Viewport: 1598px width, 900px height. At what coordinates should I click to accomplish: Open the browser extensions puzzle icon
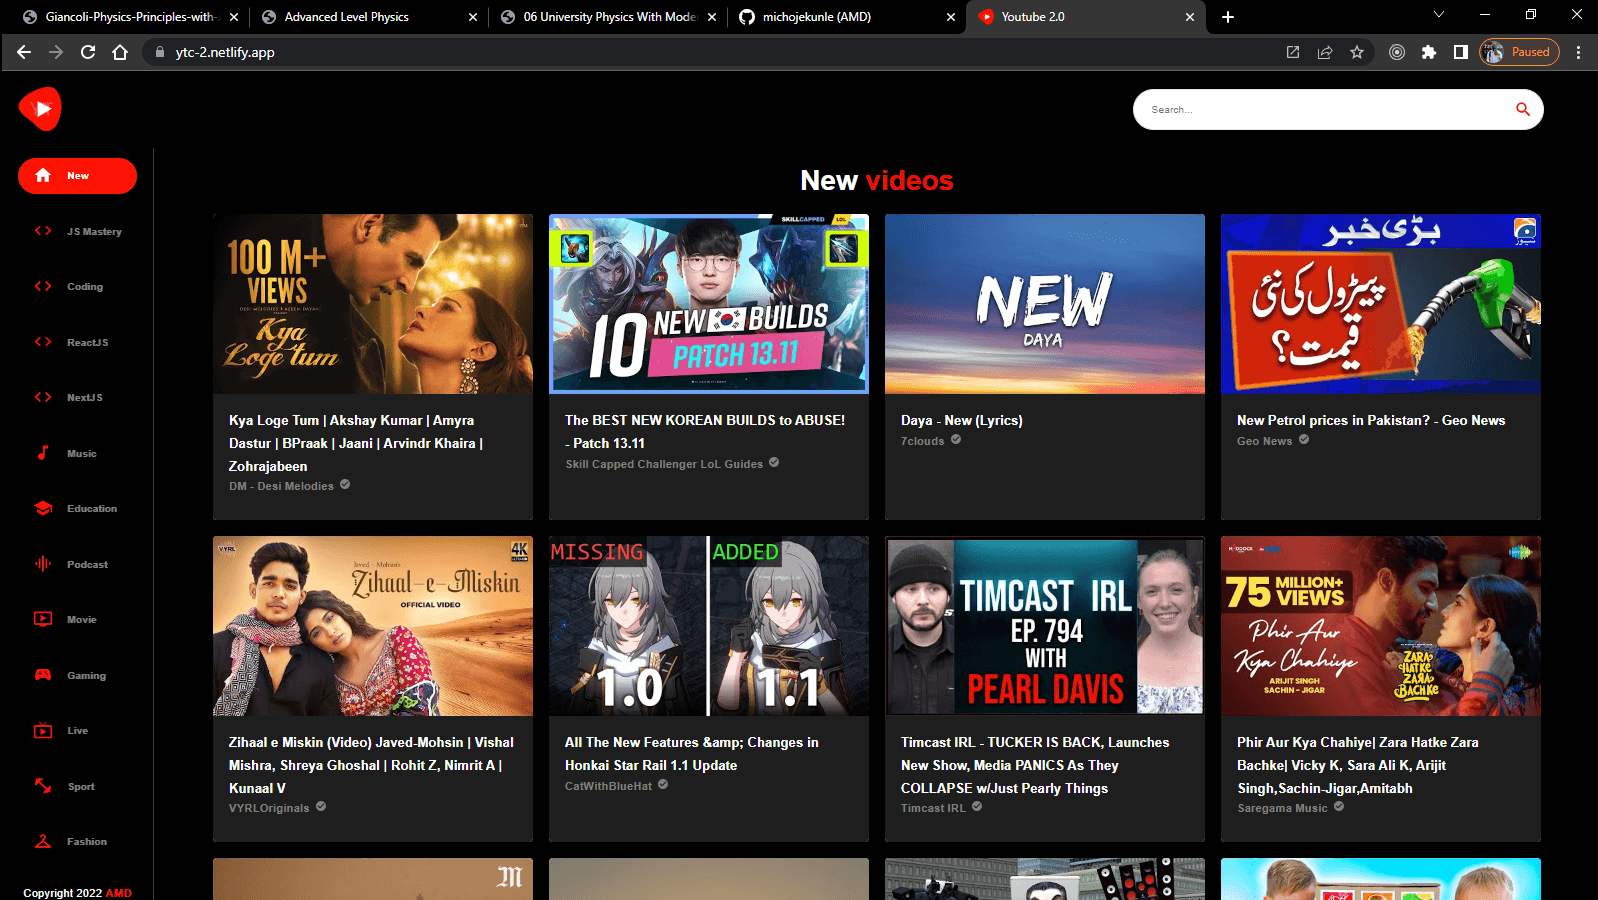1429,52
